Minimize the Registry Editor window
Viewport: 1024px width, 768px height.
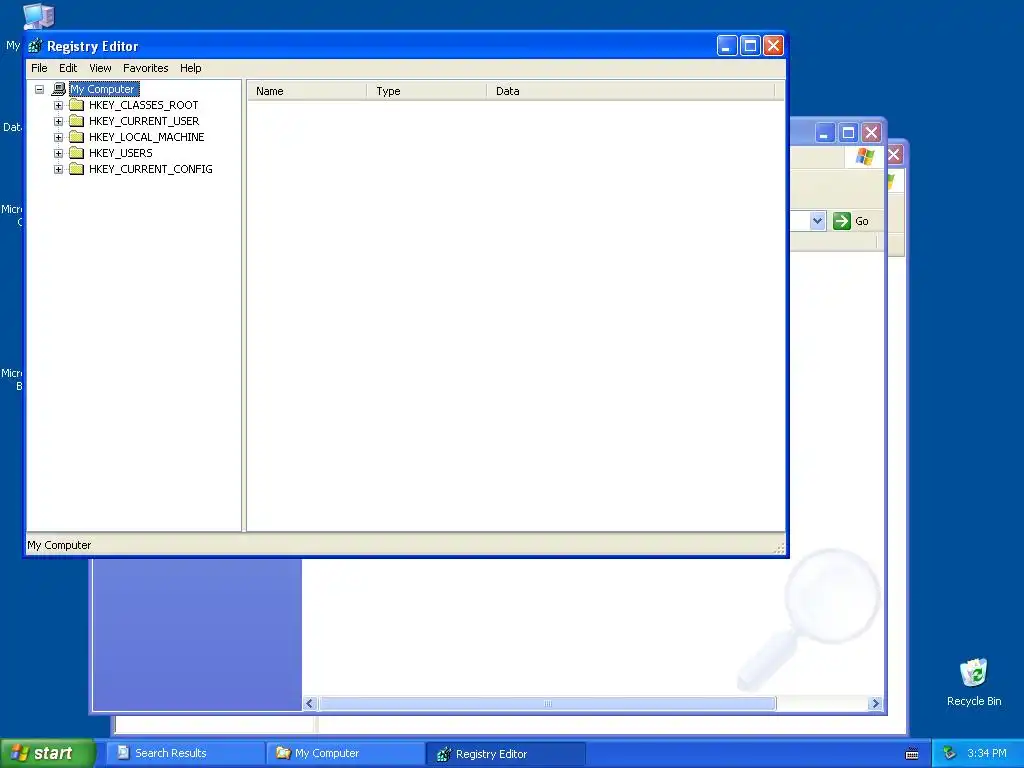(727, 46)
